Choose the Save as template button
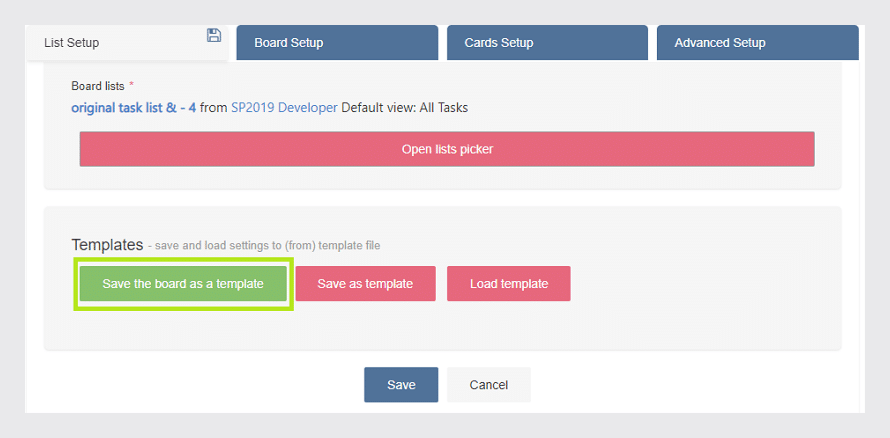The width and height of the screenshot is (890, 438). [366, 284]
